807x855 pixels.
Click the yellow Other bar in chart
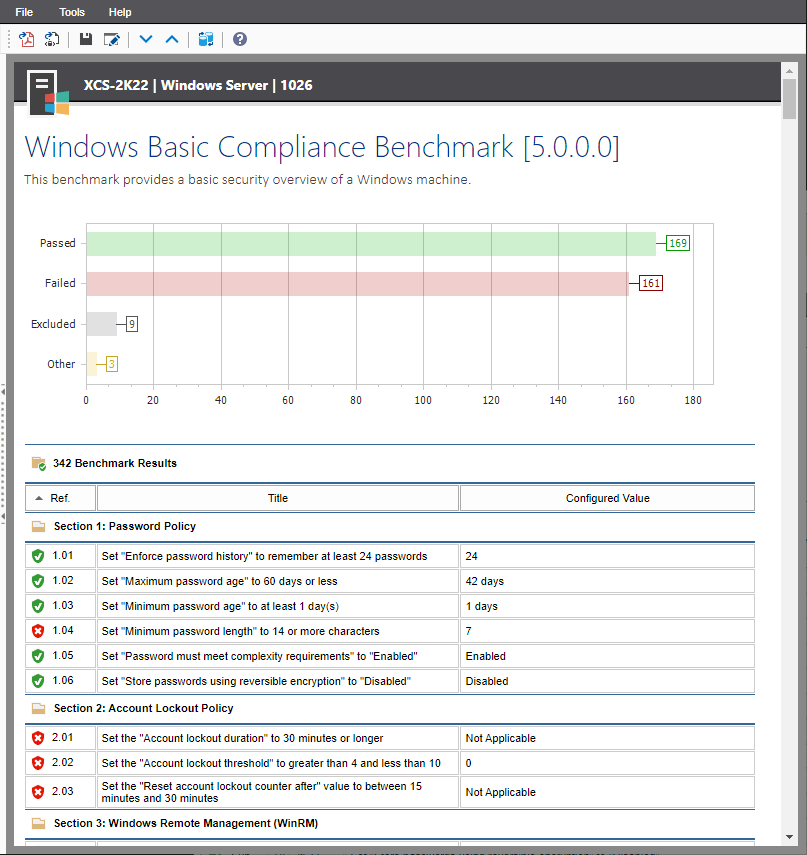(92, 364)
